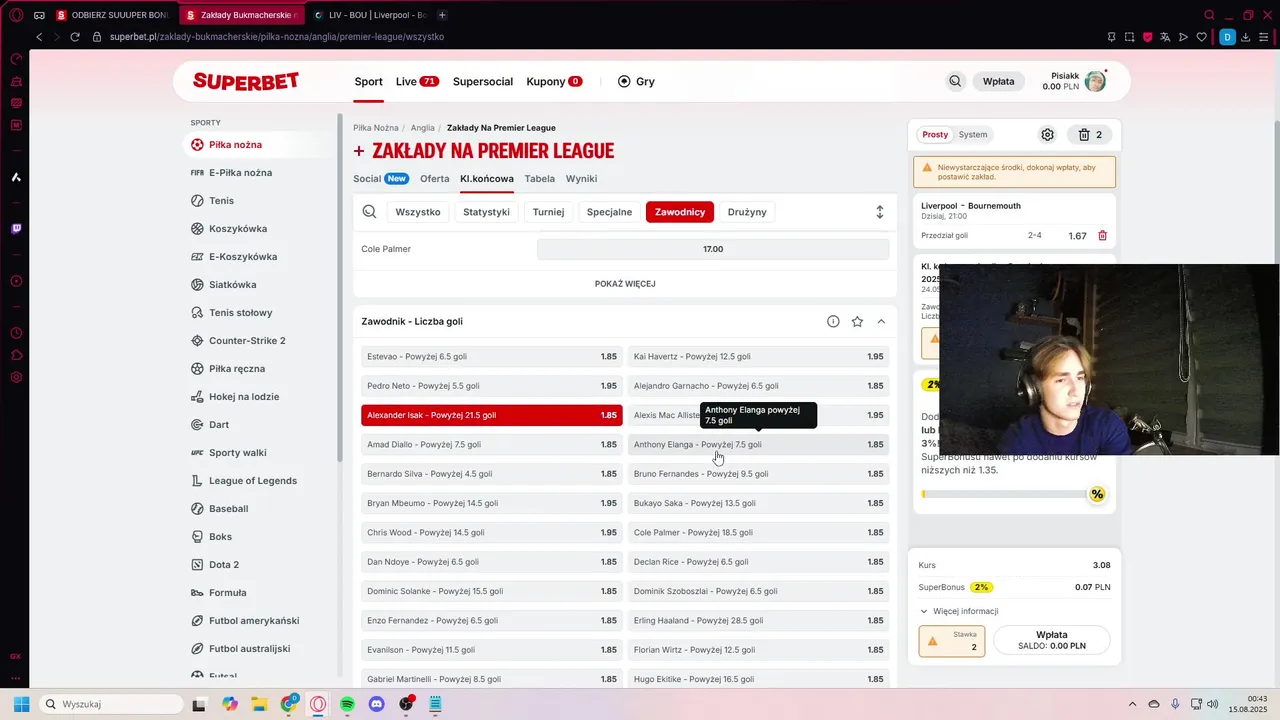
Task: Open Supersocial in header navigation
Action: (483, 81)
